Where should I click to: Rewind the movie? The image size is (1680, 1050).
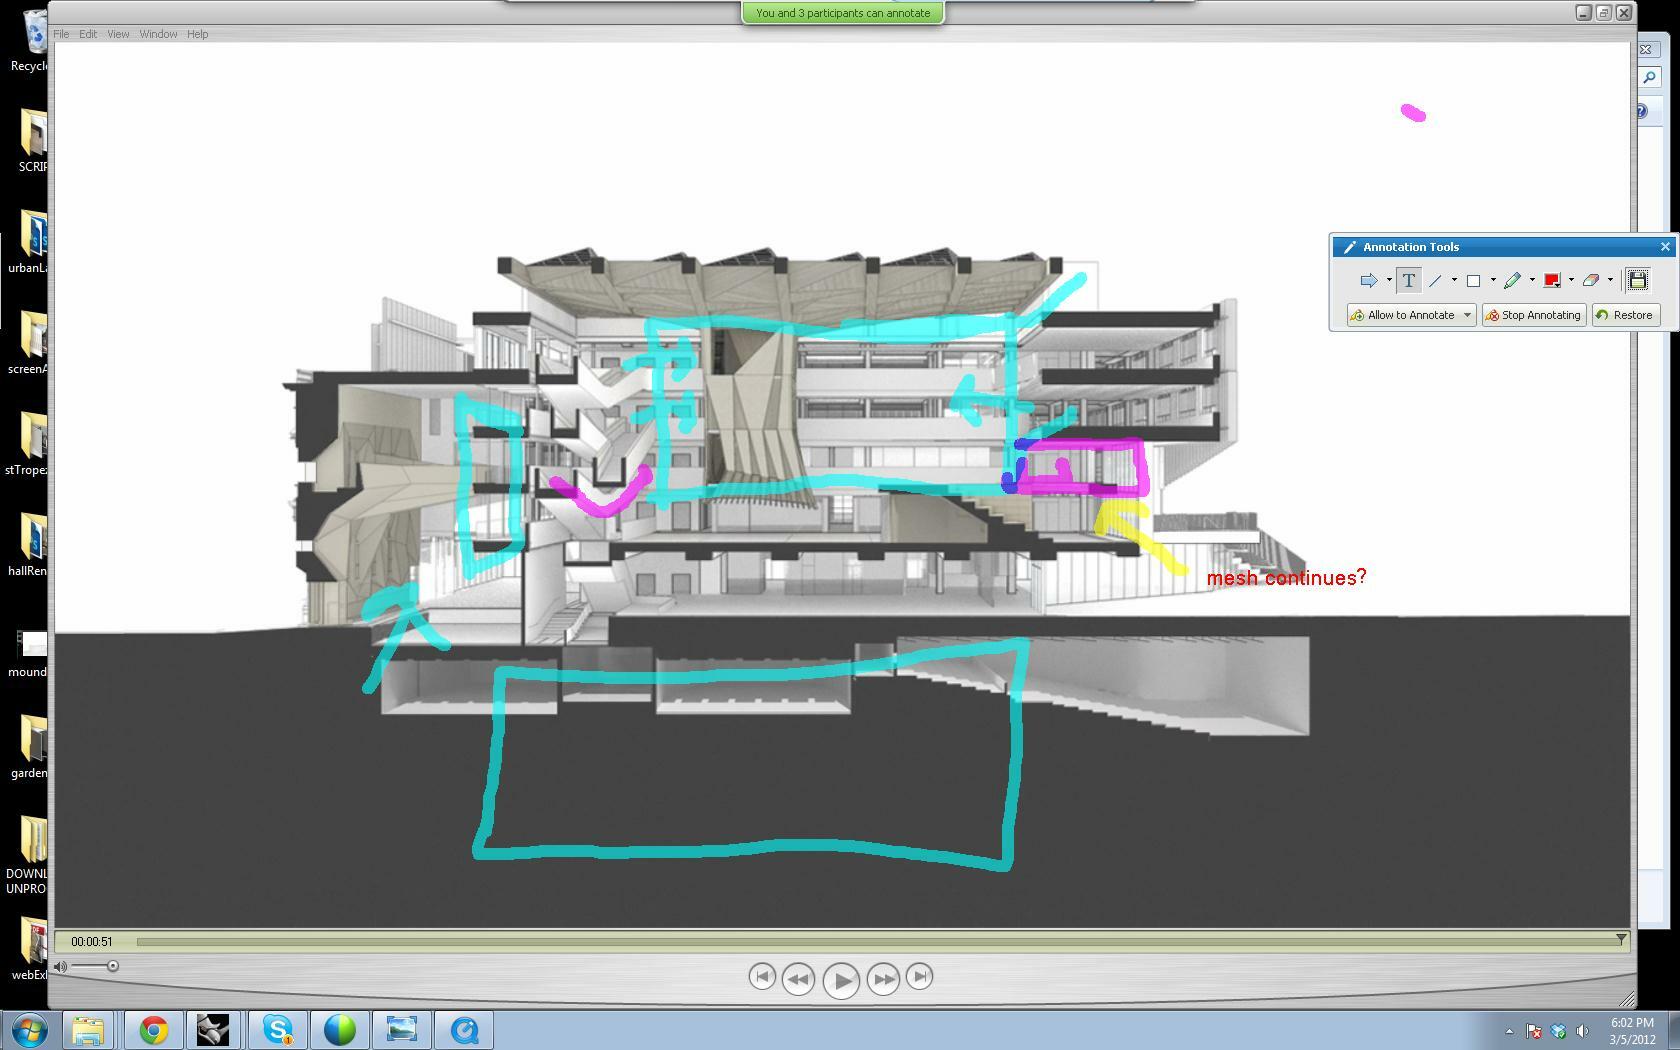pos(798,980)
